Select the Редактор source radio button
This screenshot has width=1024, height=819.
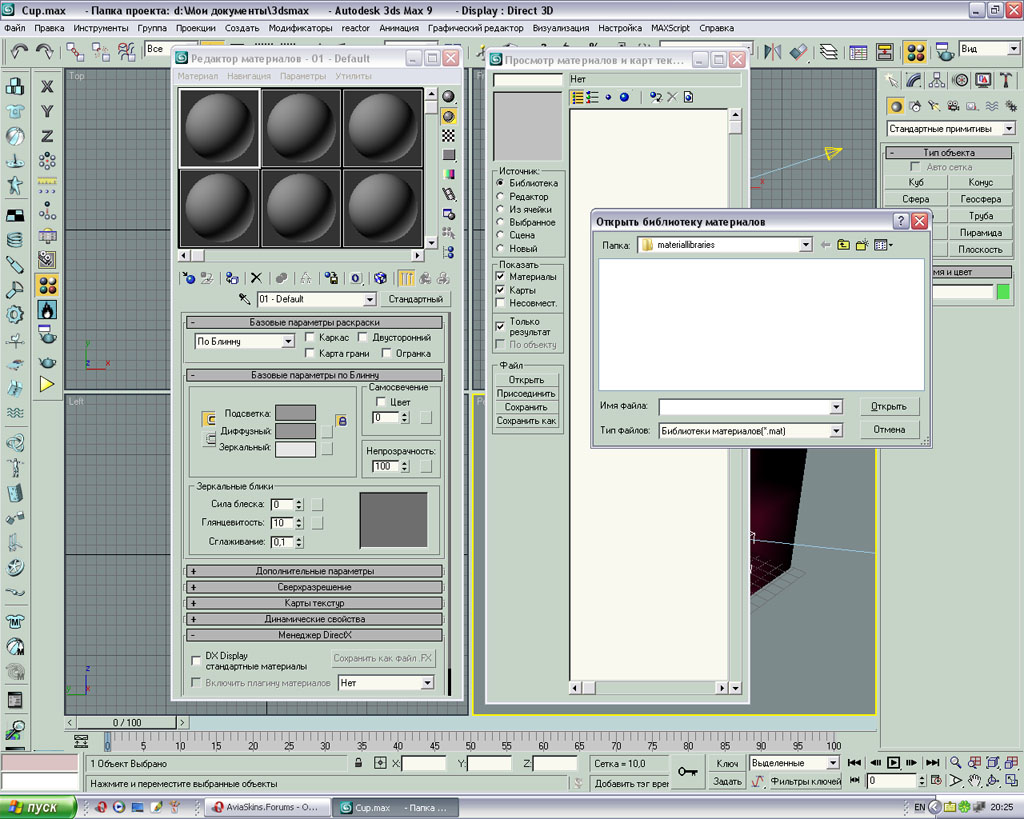(501, 196)
